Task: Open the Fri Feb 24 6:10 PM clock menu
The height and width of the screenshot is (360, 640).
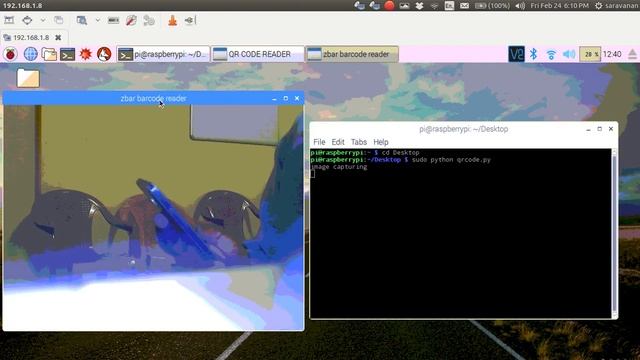Action: 560,5
